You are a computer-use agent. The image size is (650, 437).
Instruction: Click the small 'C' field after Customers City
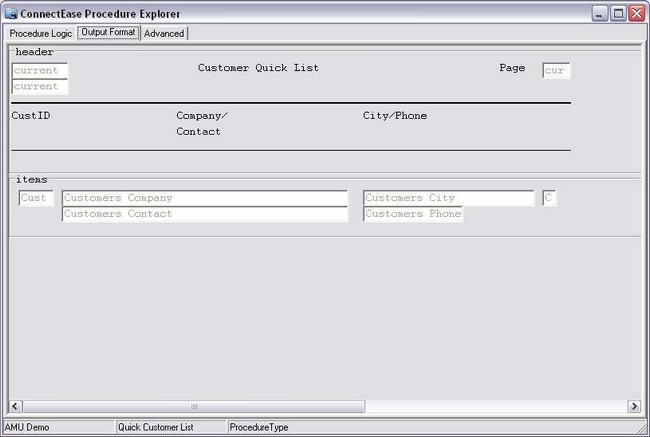[x=549, y=198]
